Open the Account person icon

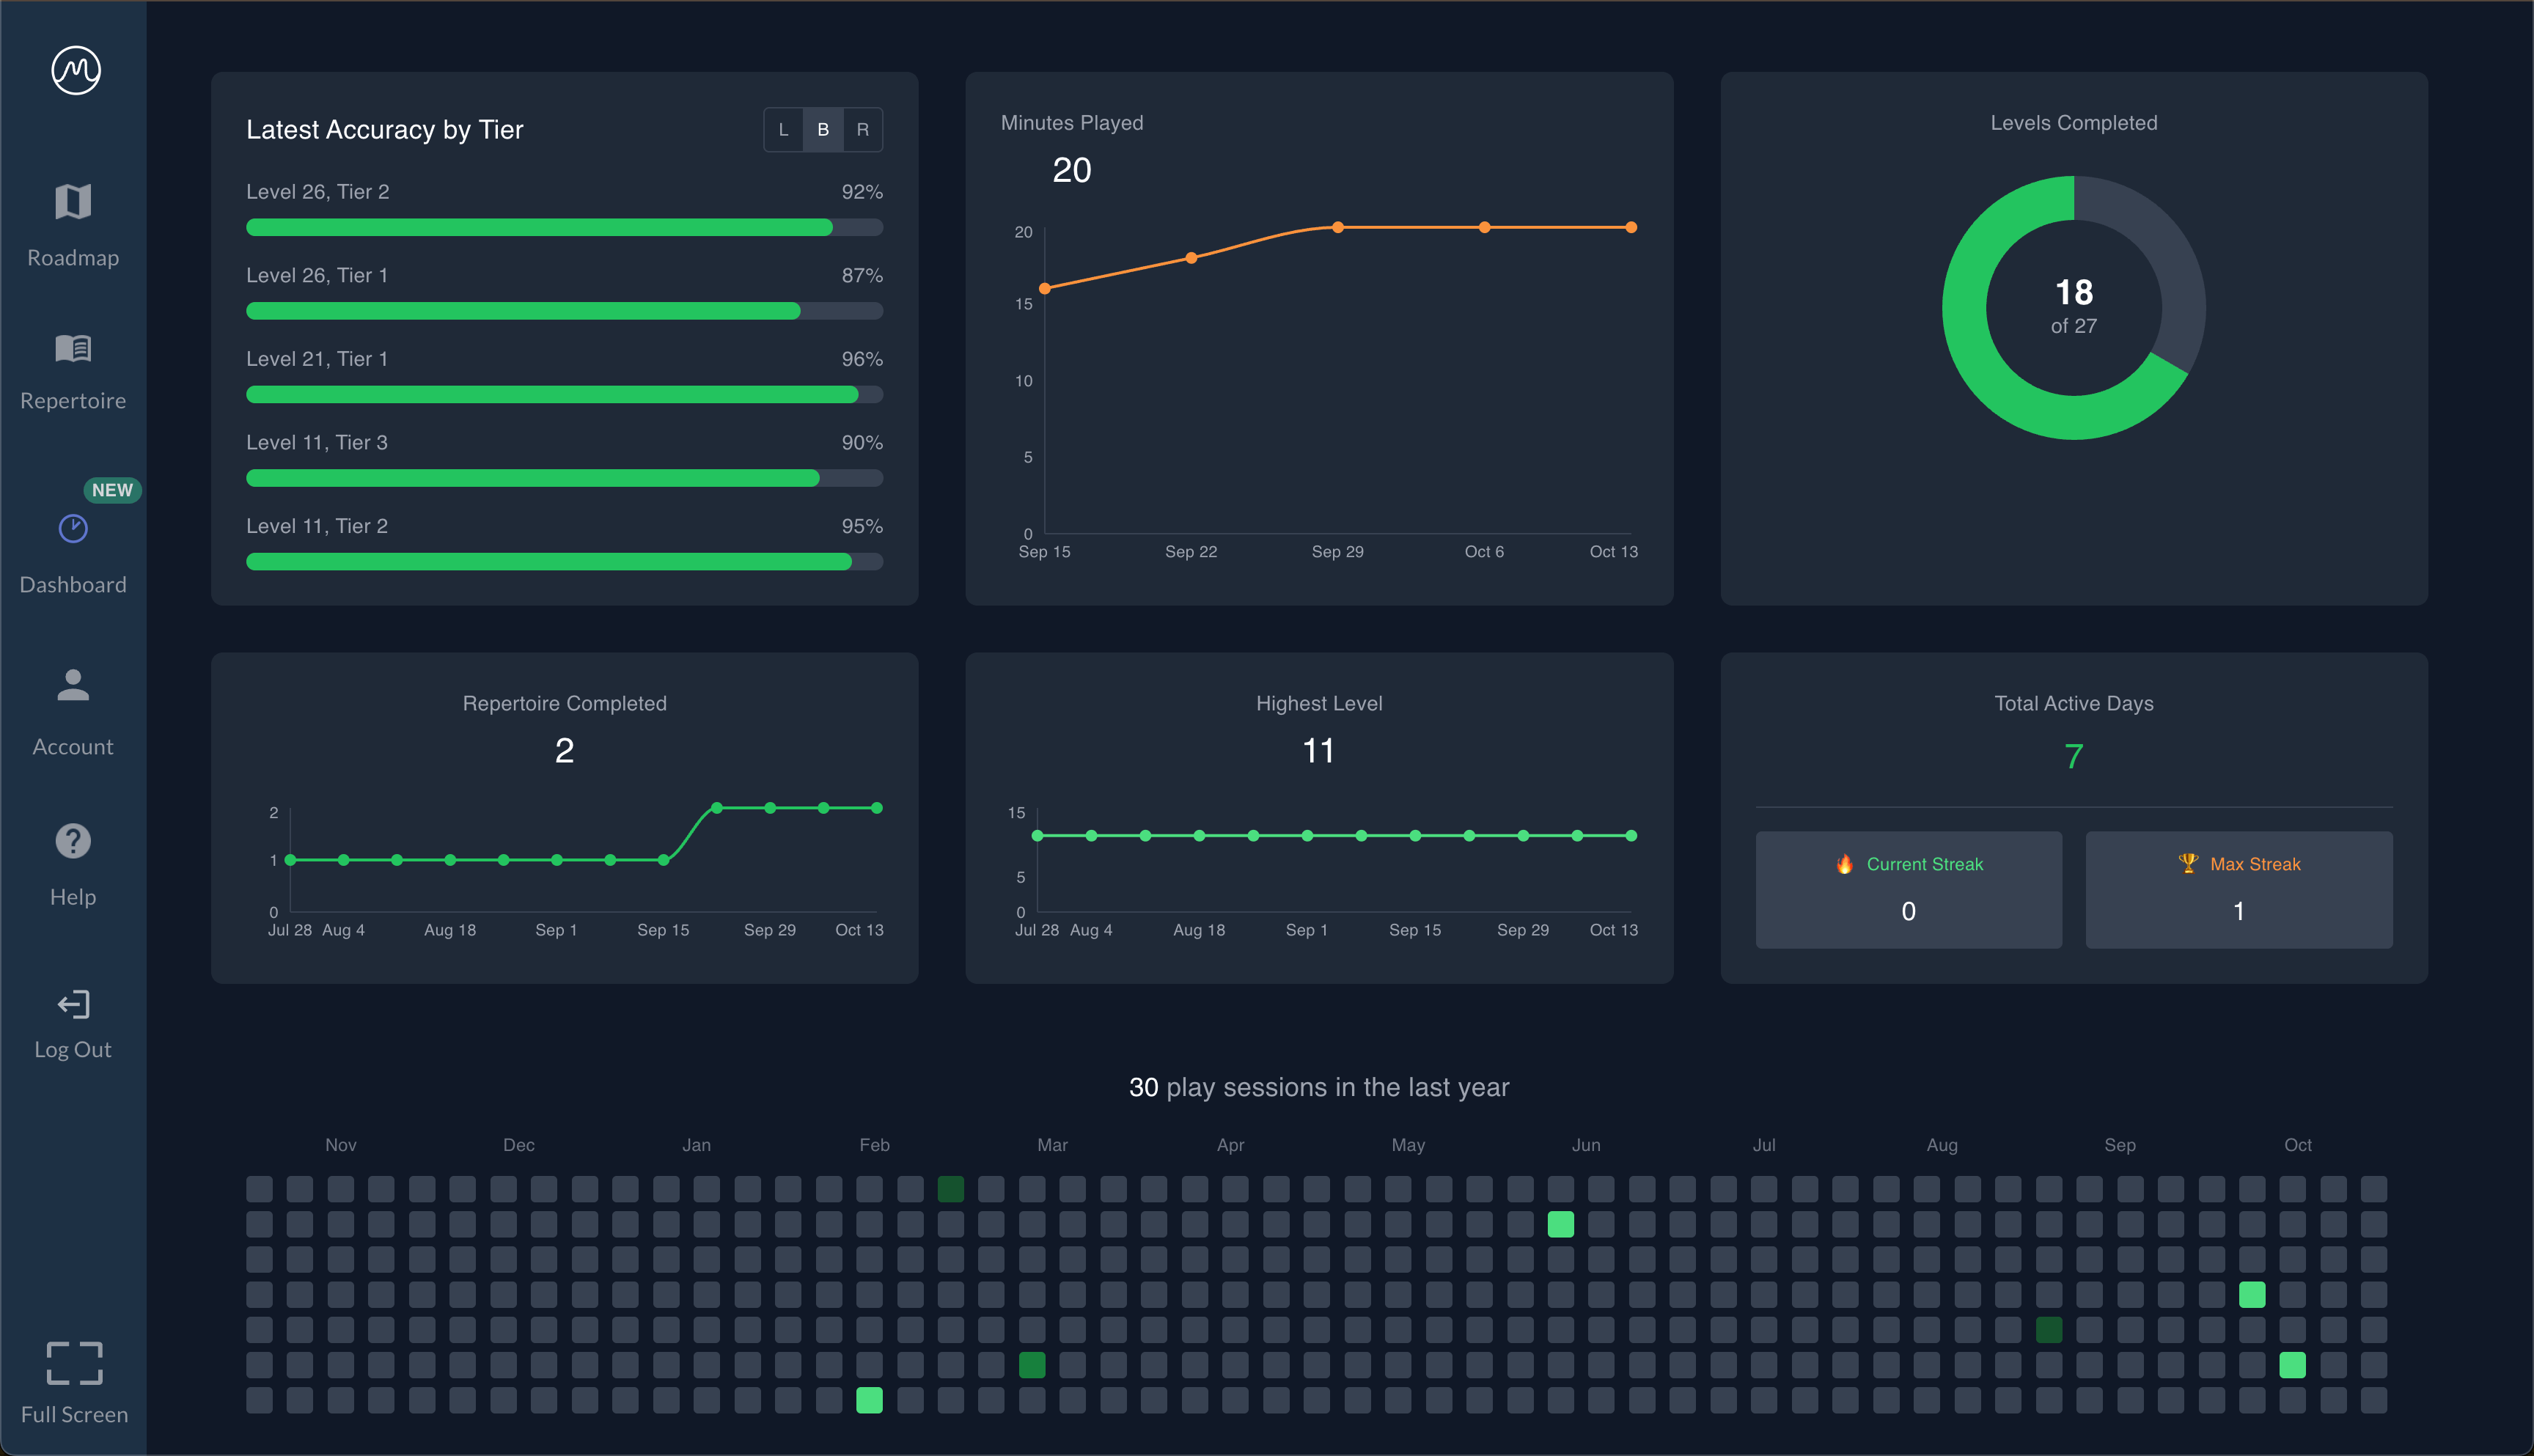click(73, 685)
